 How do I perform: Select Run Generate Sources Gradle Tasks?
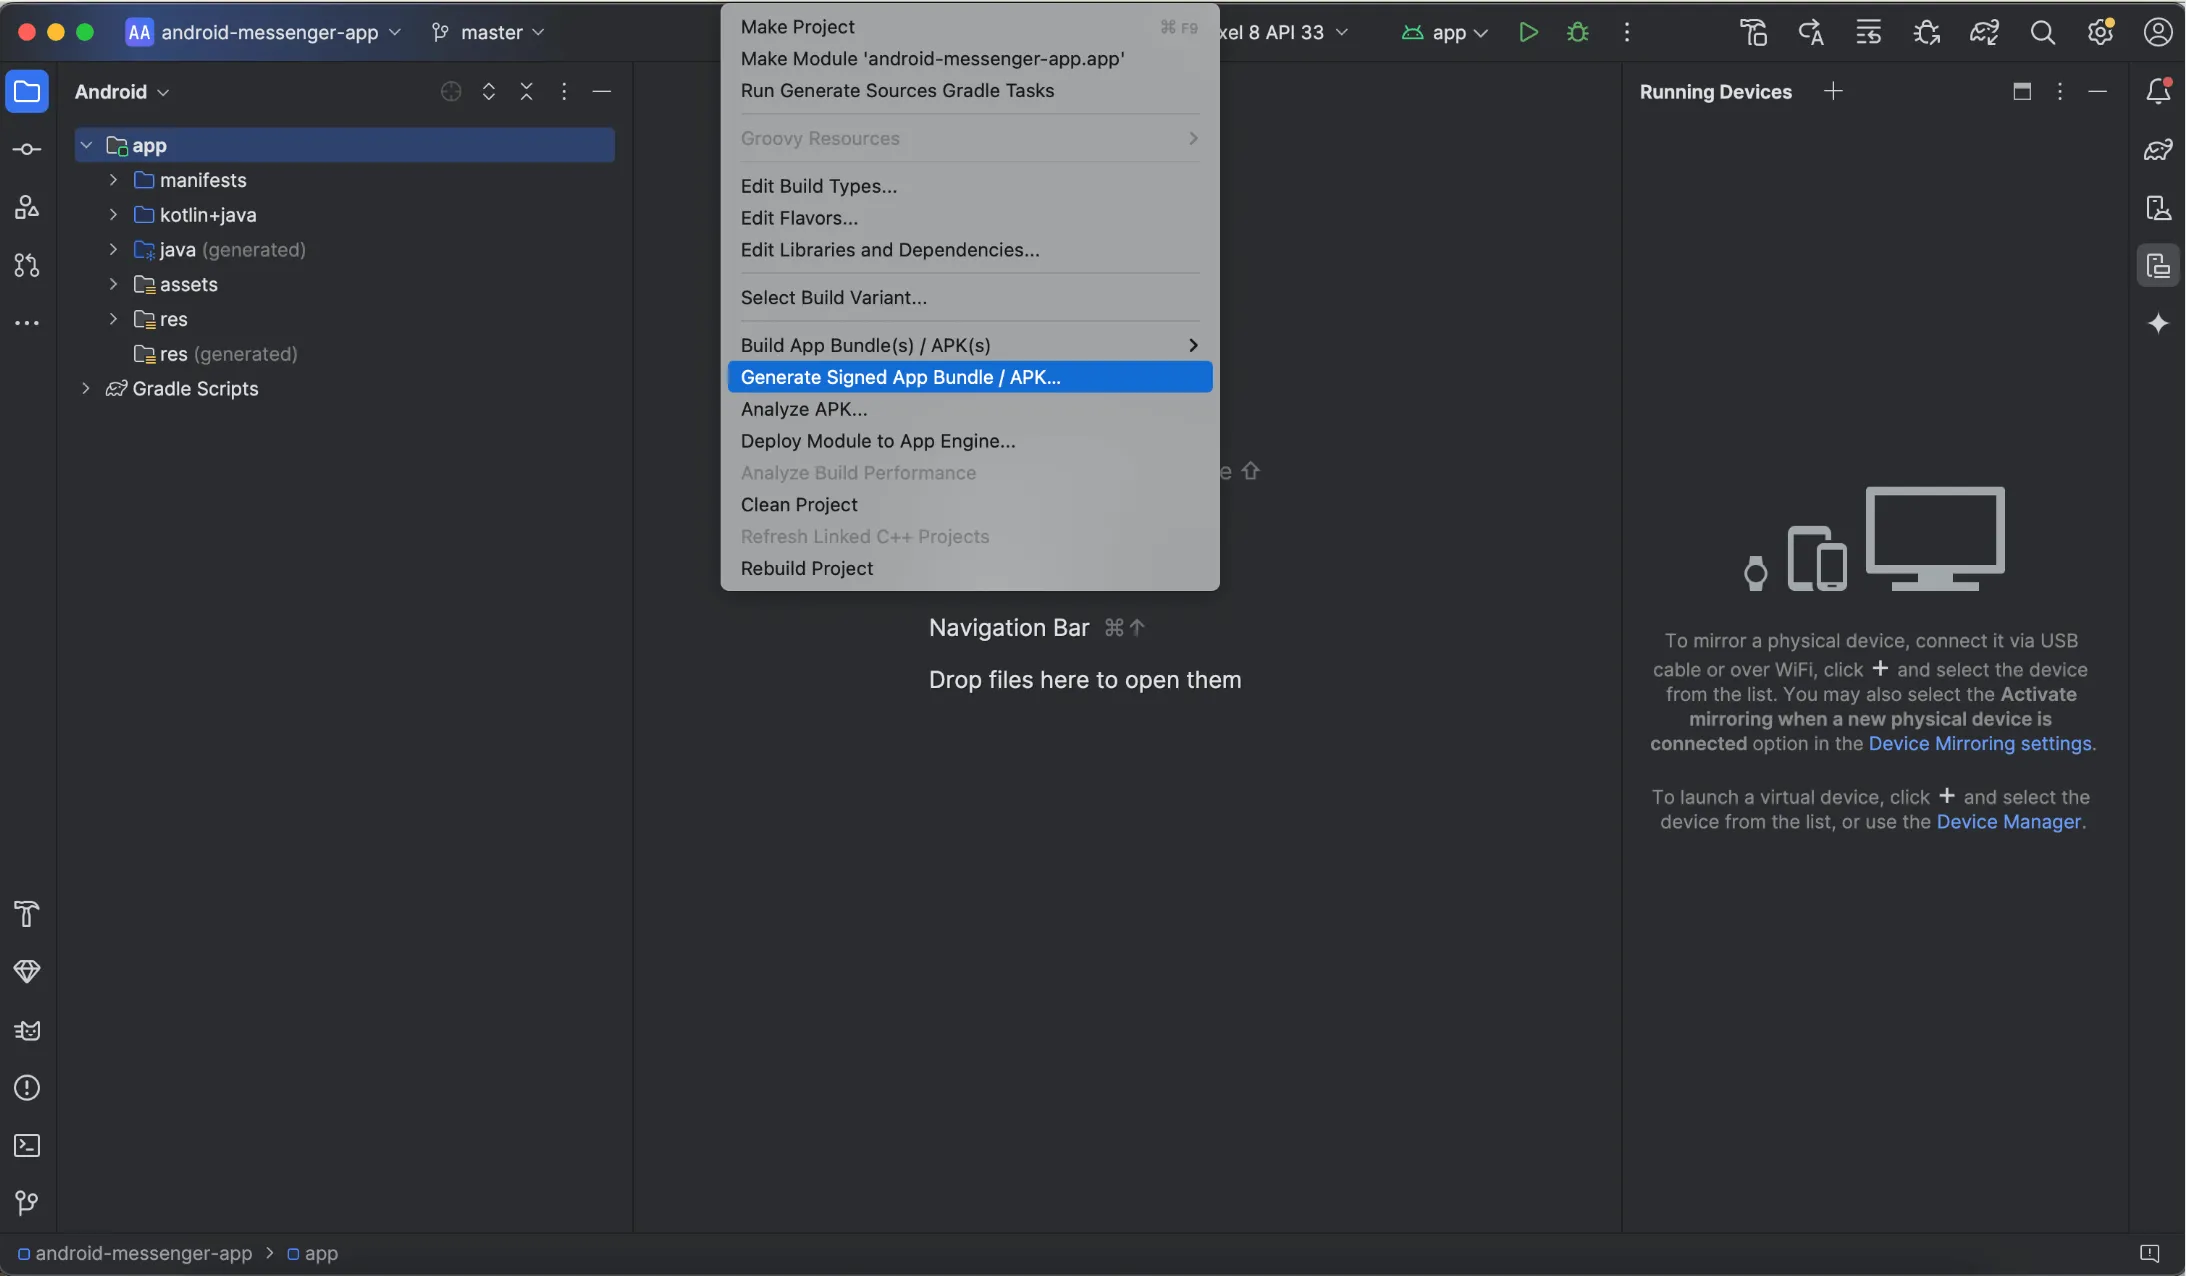(969, 91)
